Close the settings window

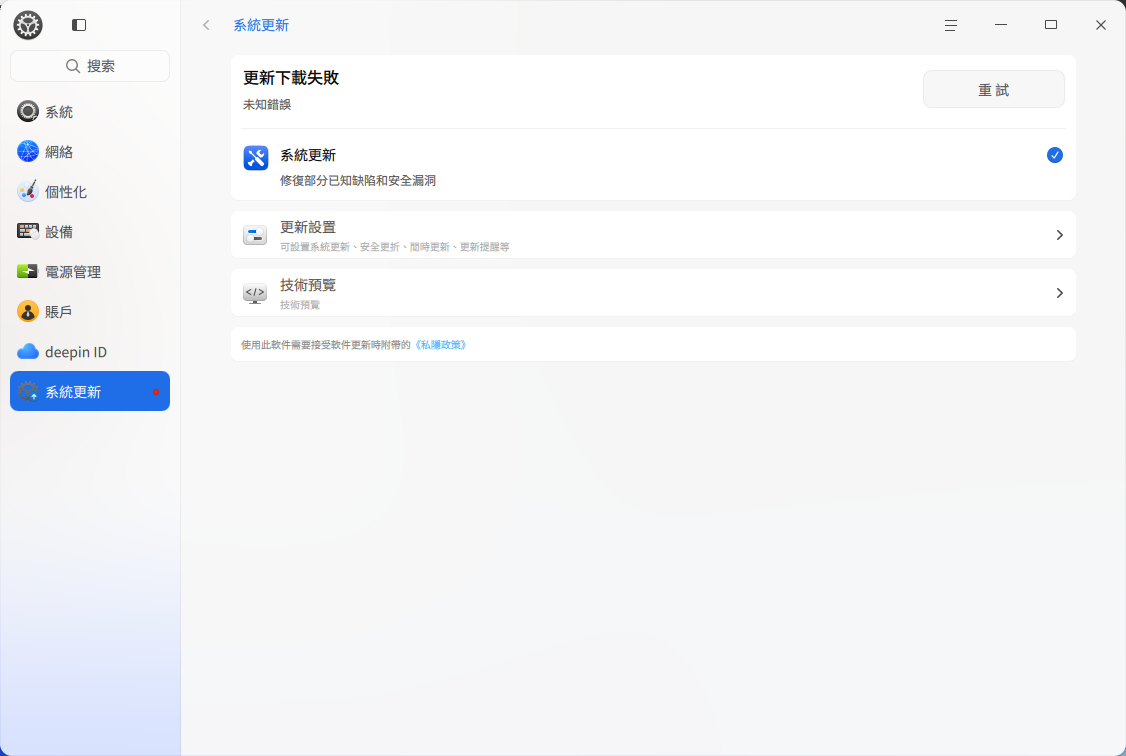point(1101,25)
